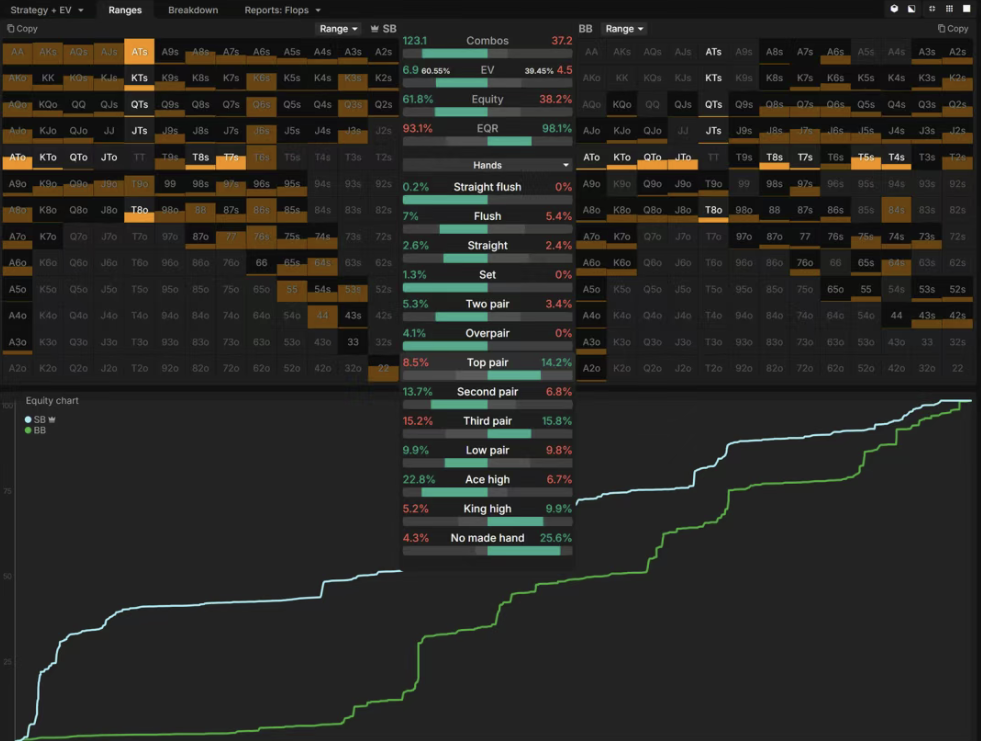The width and height of the screenshot is (981, 741).
Task: Select the 84s cell in BB grid
Action: pyautogui.click(x=897, y=210)
